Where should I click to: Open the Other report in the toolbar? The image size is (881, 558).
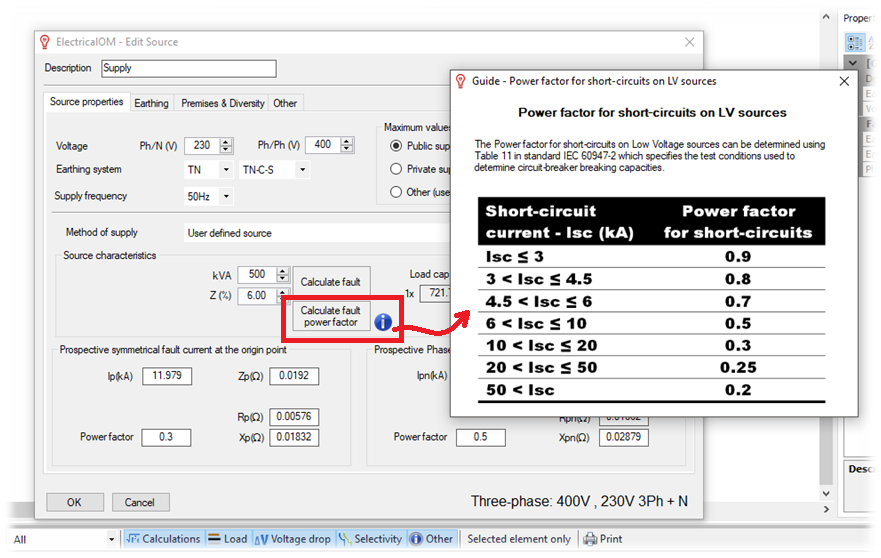[431, 539]
